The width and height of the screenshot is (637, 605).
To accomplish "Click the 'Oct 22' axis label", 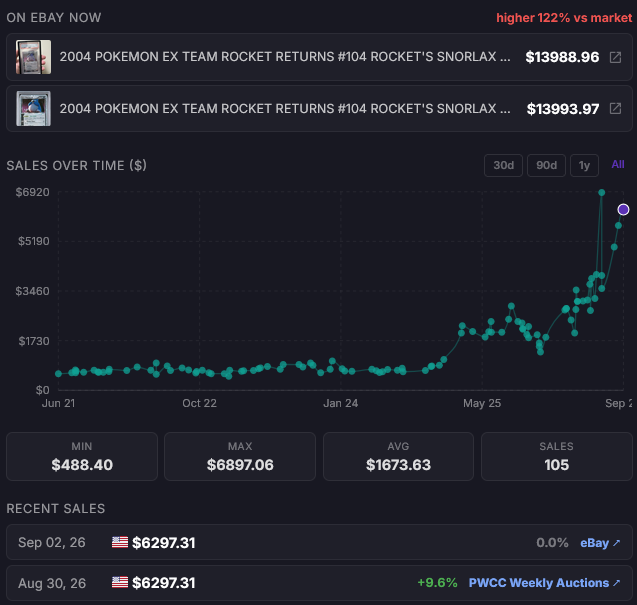I will coord(199,403).
